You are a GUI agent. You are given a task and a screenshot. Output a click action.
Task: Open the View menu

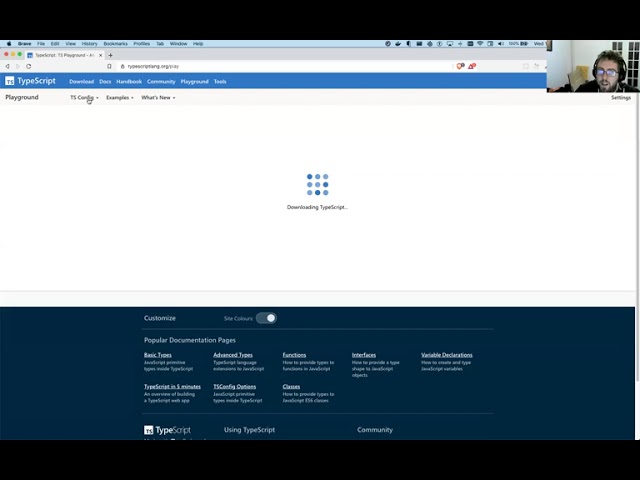tap(71, 44)
